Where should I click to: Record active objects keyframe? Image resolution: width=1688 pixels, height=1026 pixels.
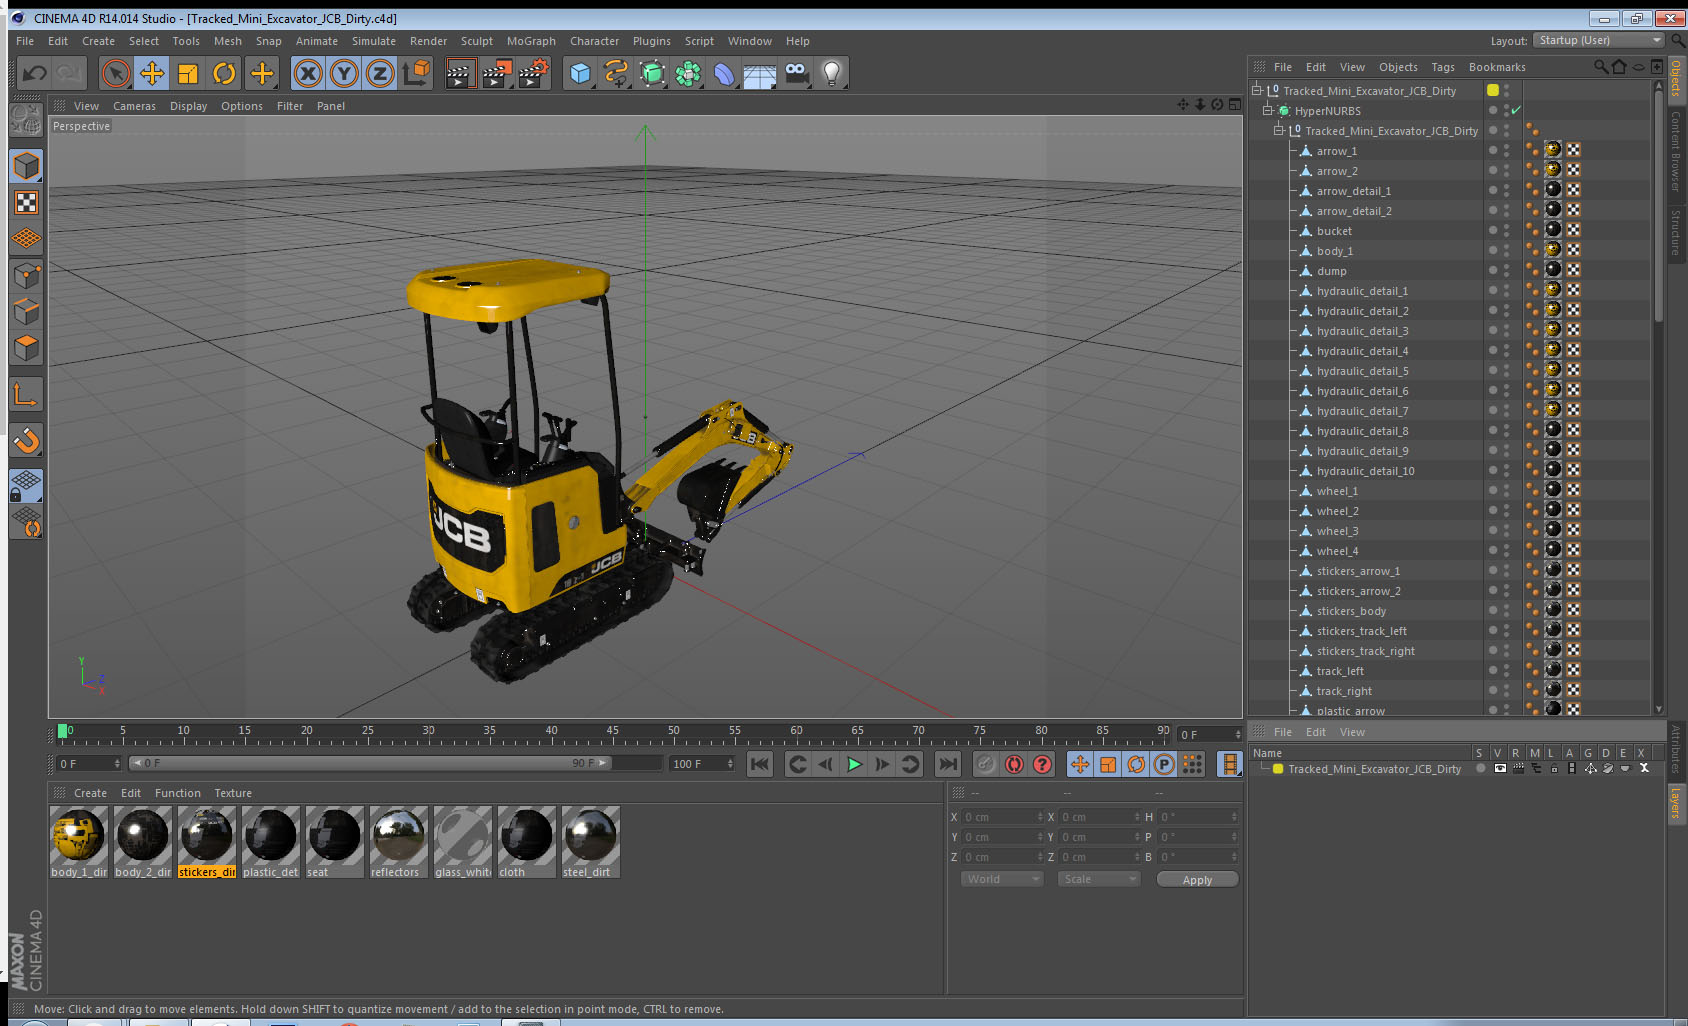coord(986,764)
